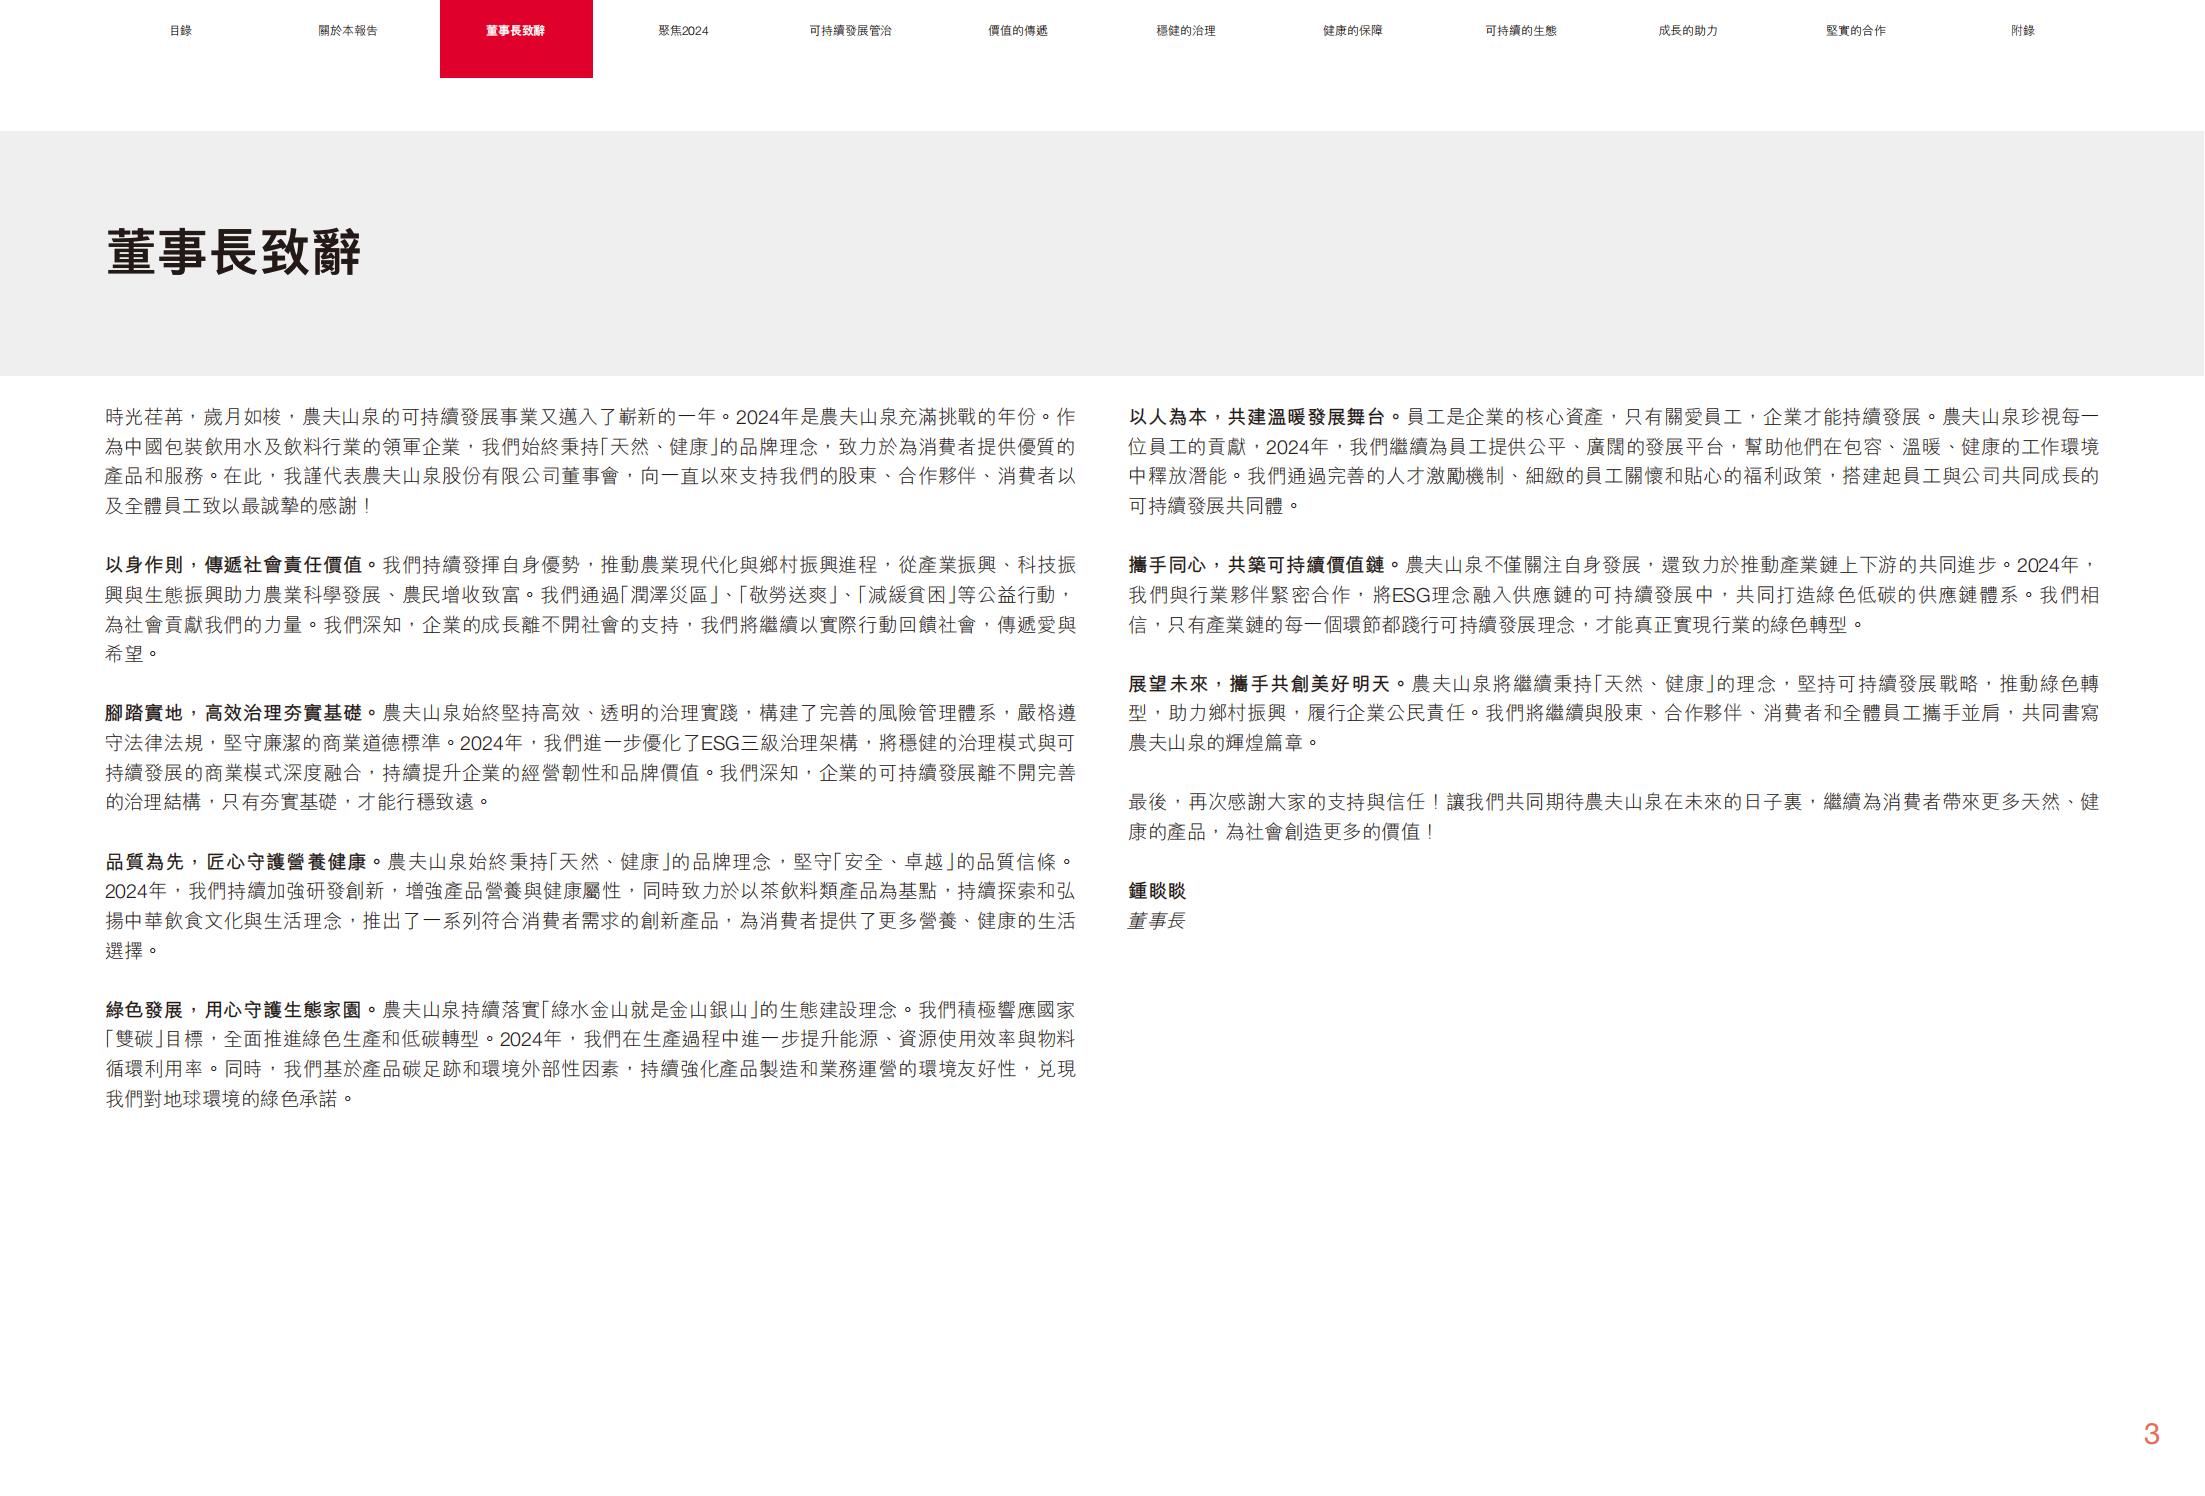Jump to 堅實的合作 tab
The image size is (2205, 1496).
pyautogui.click(x=1856, y=31)
